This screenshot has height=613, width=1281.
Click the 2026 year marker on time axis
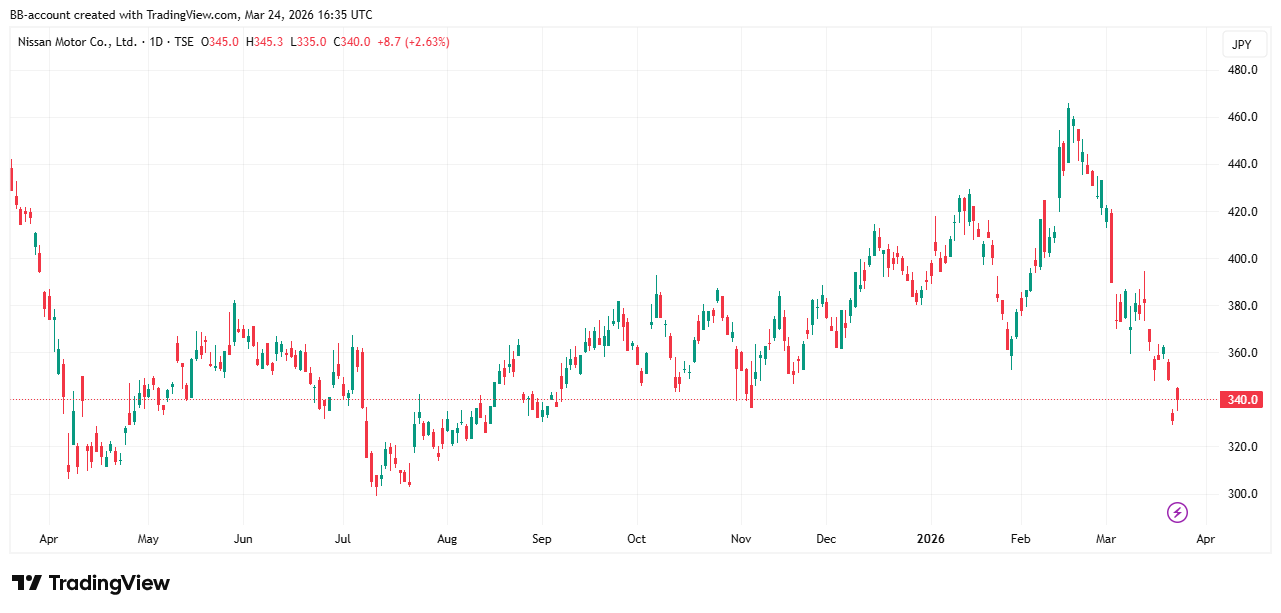tap(932, 539)
